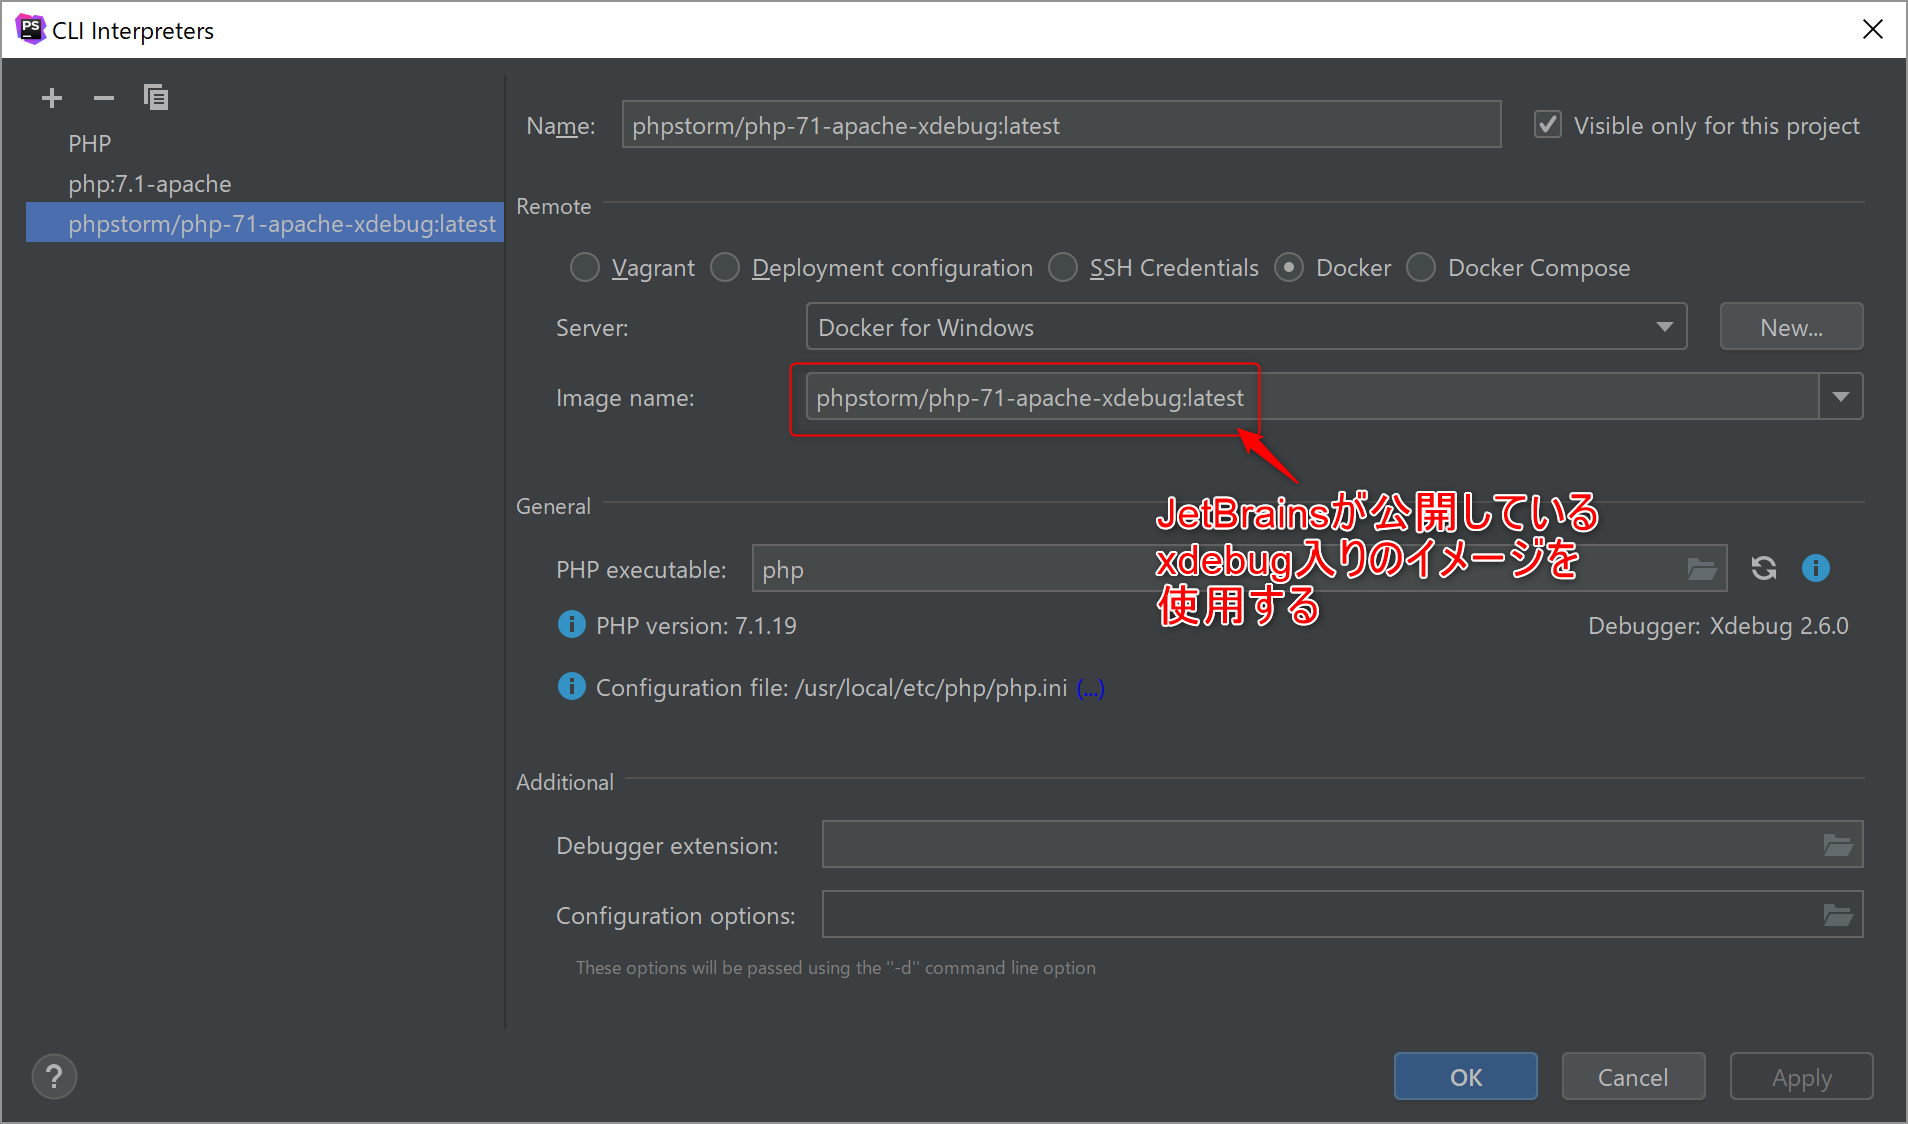Click the PHP version: 7.1.19 text
Image resolution: width=1908 pixels, height=1124 pixels.
696,626
